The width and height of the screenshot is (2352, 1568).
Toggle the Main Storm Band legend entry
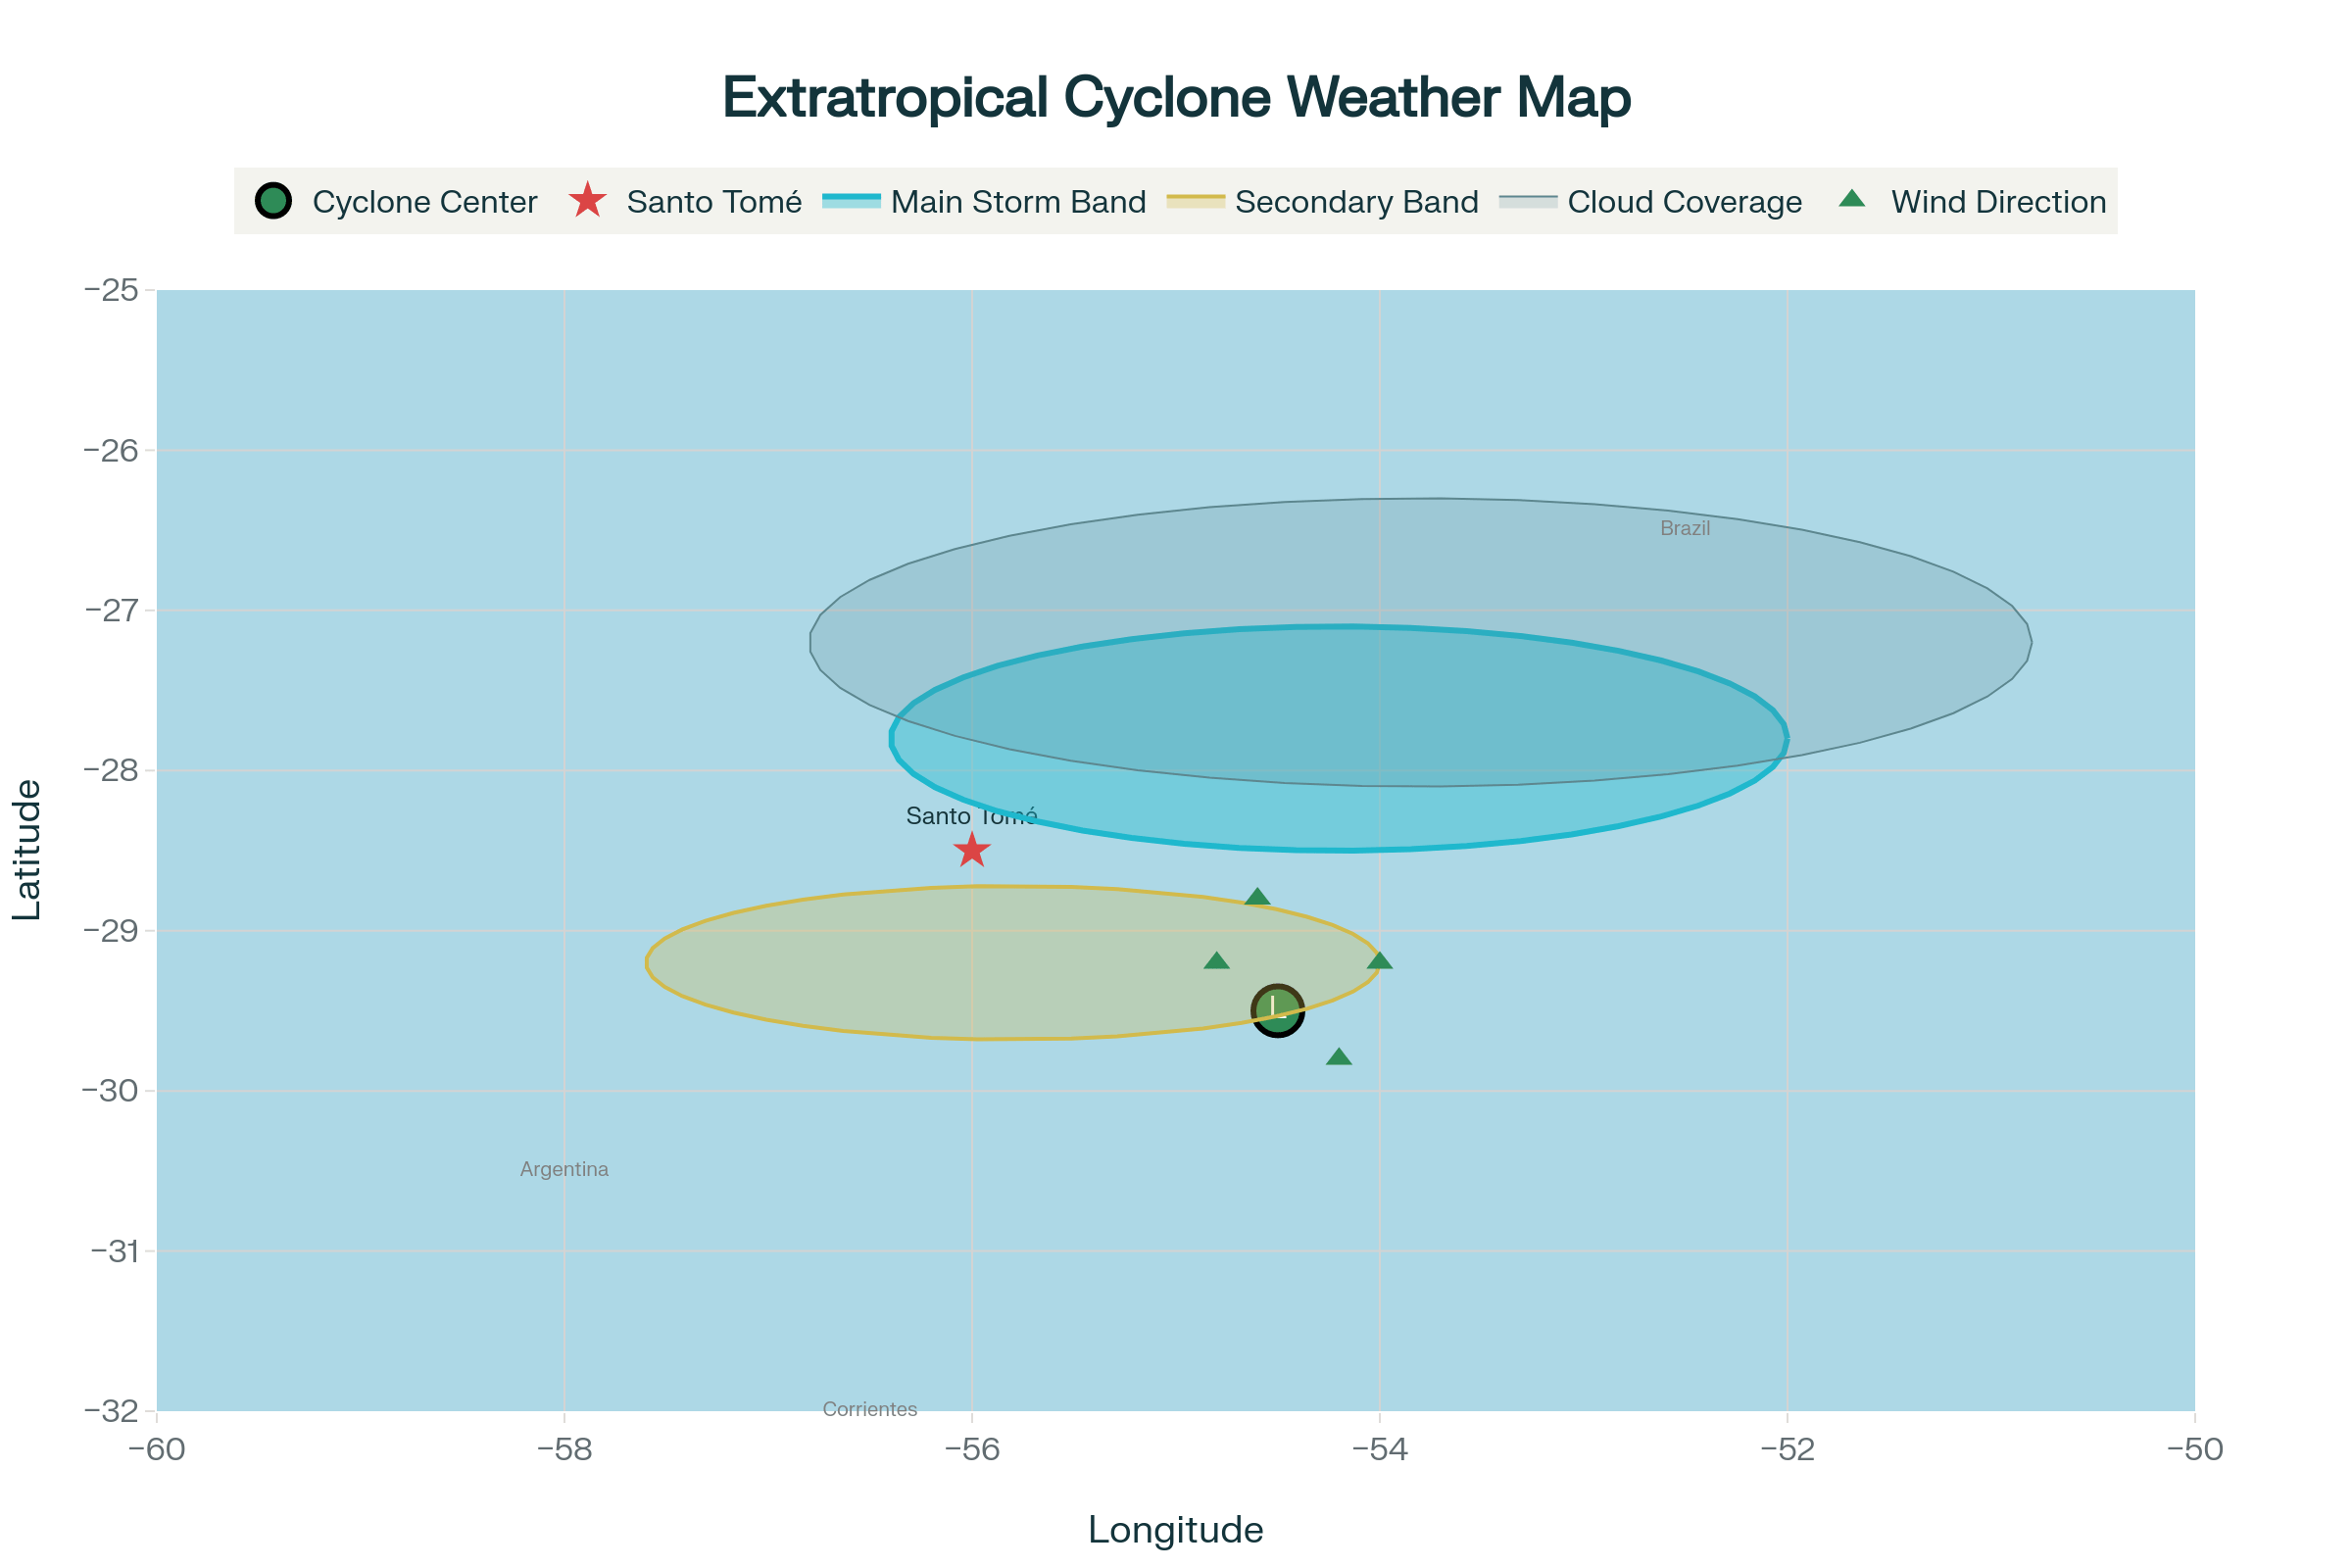coord(984,201)
